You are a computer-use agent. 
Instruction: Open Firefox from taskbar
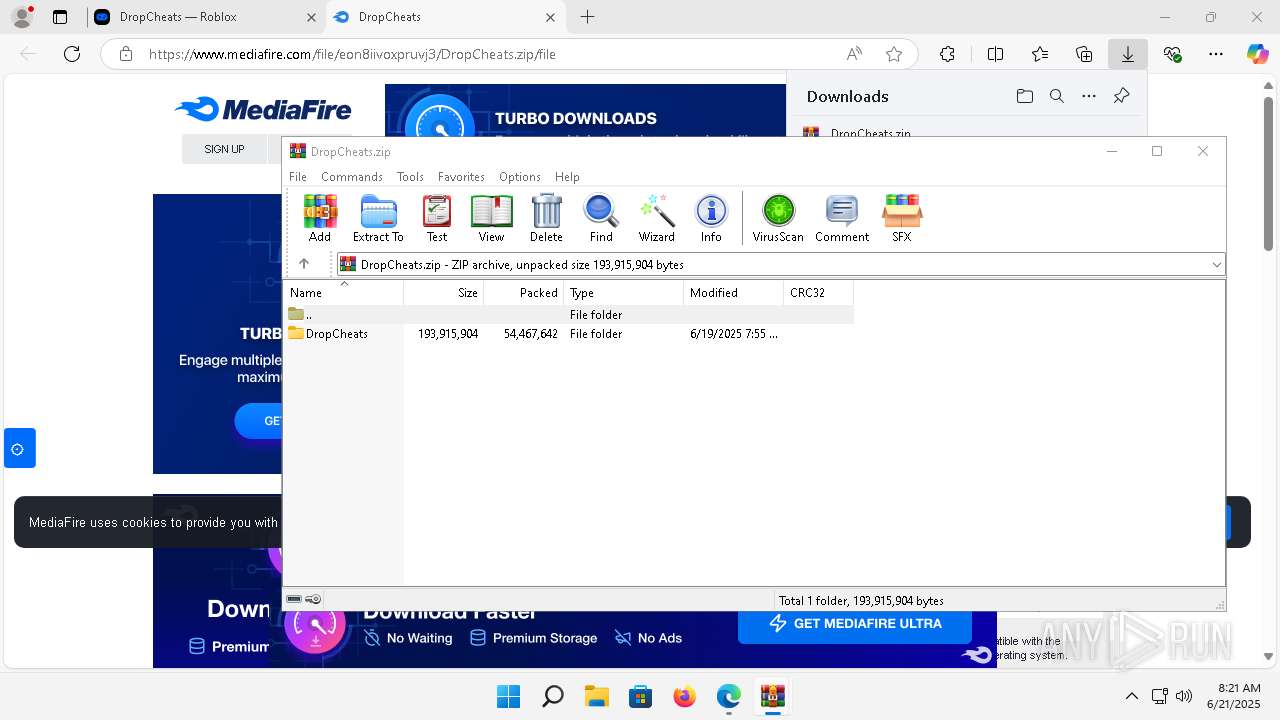pyautogui.click(x=684, y=696)
